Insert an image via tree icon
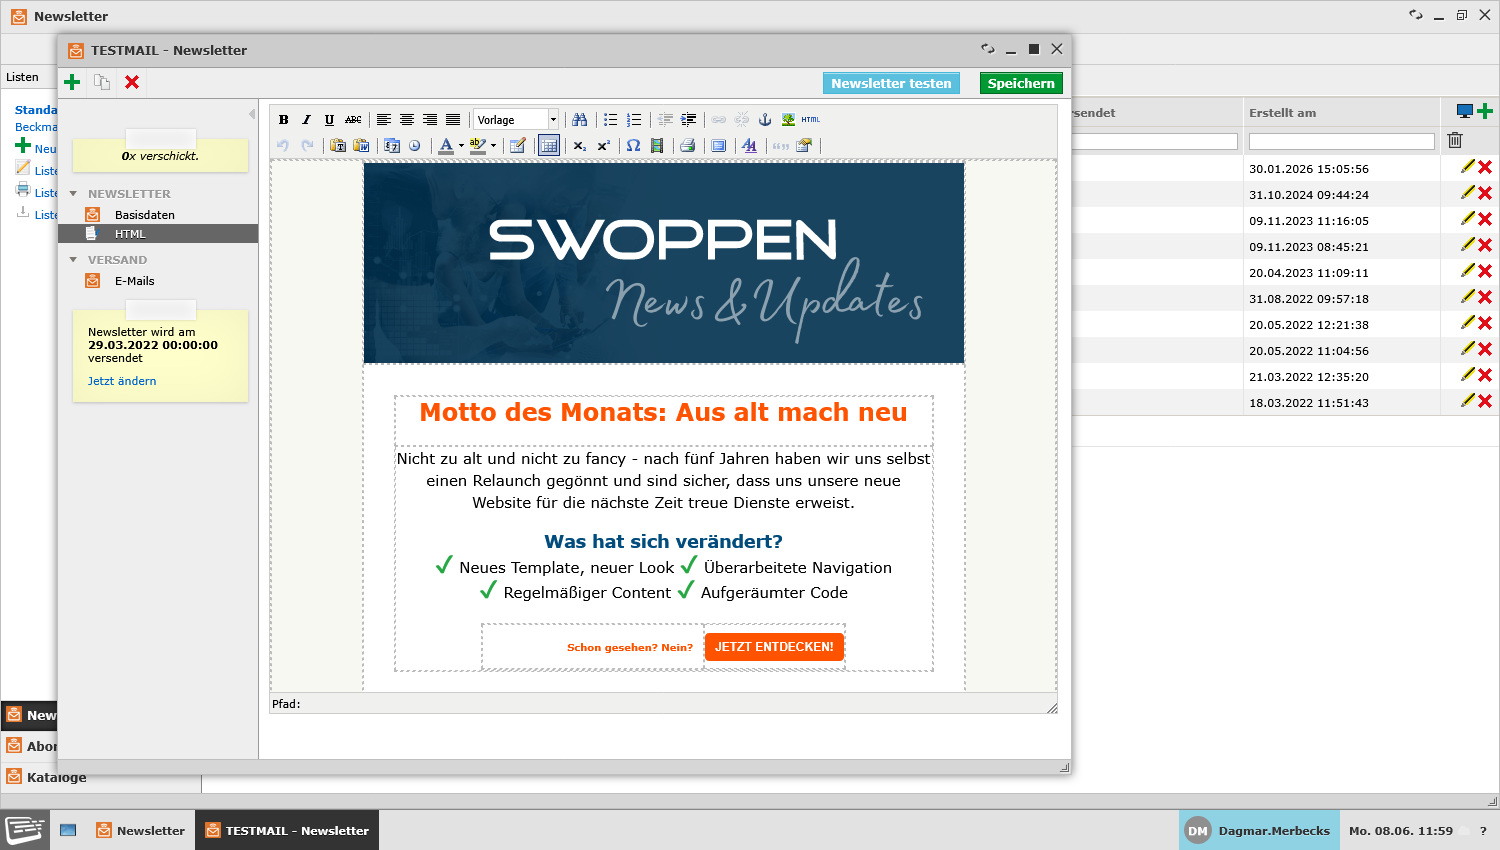 pos(788,120)
